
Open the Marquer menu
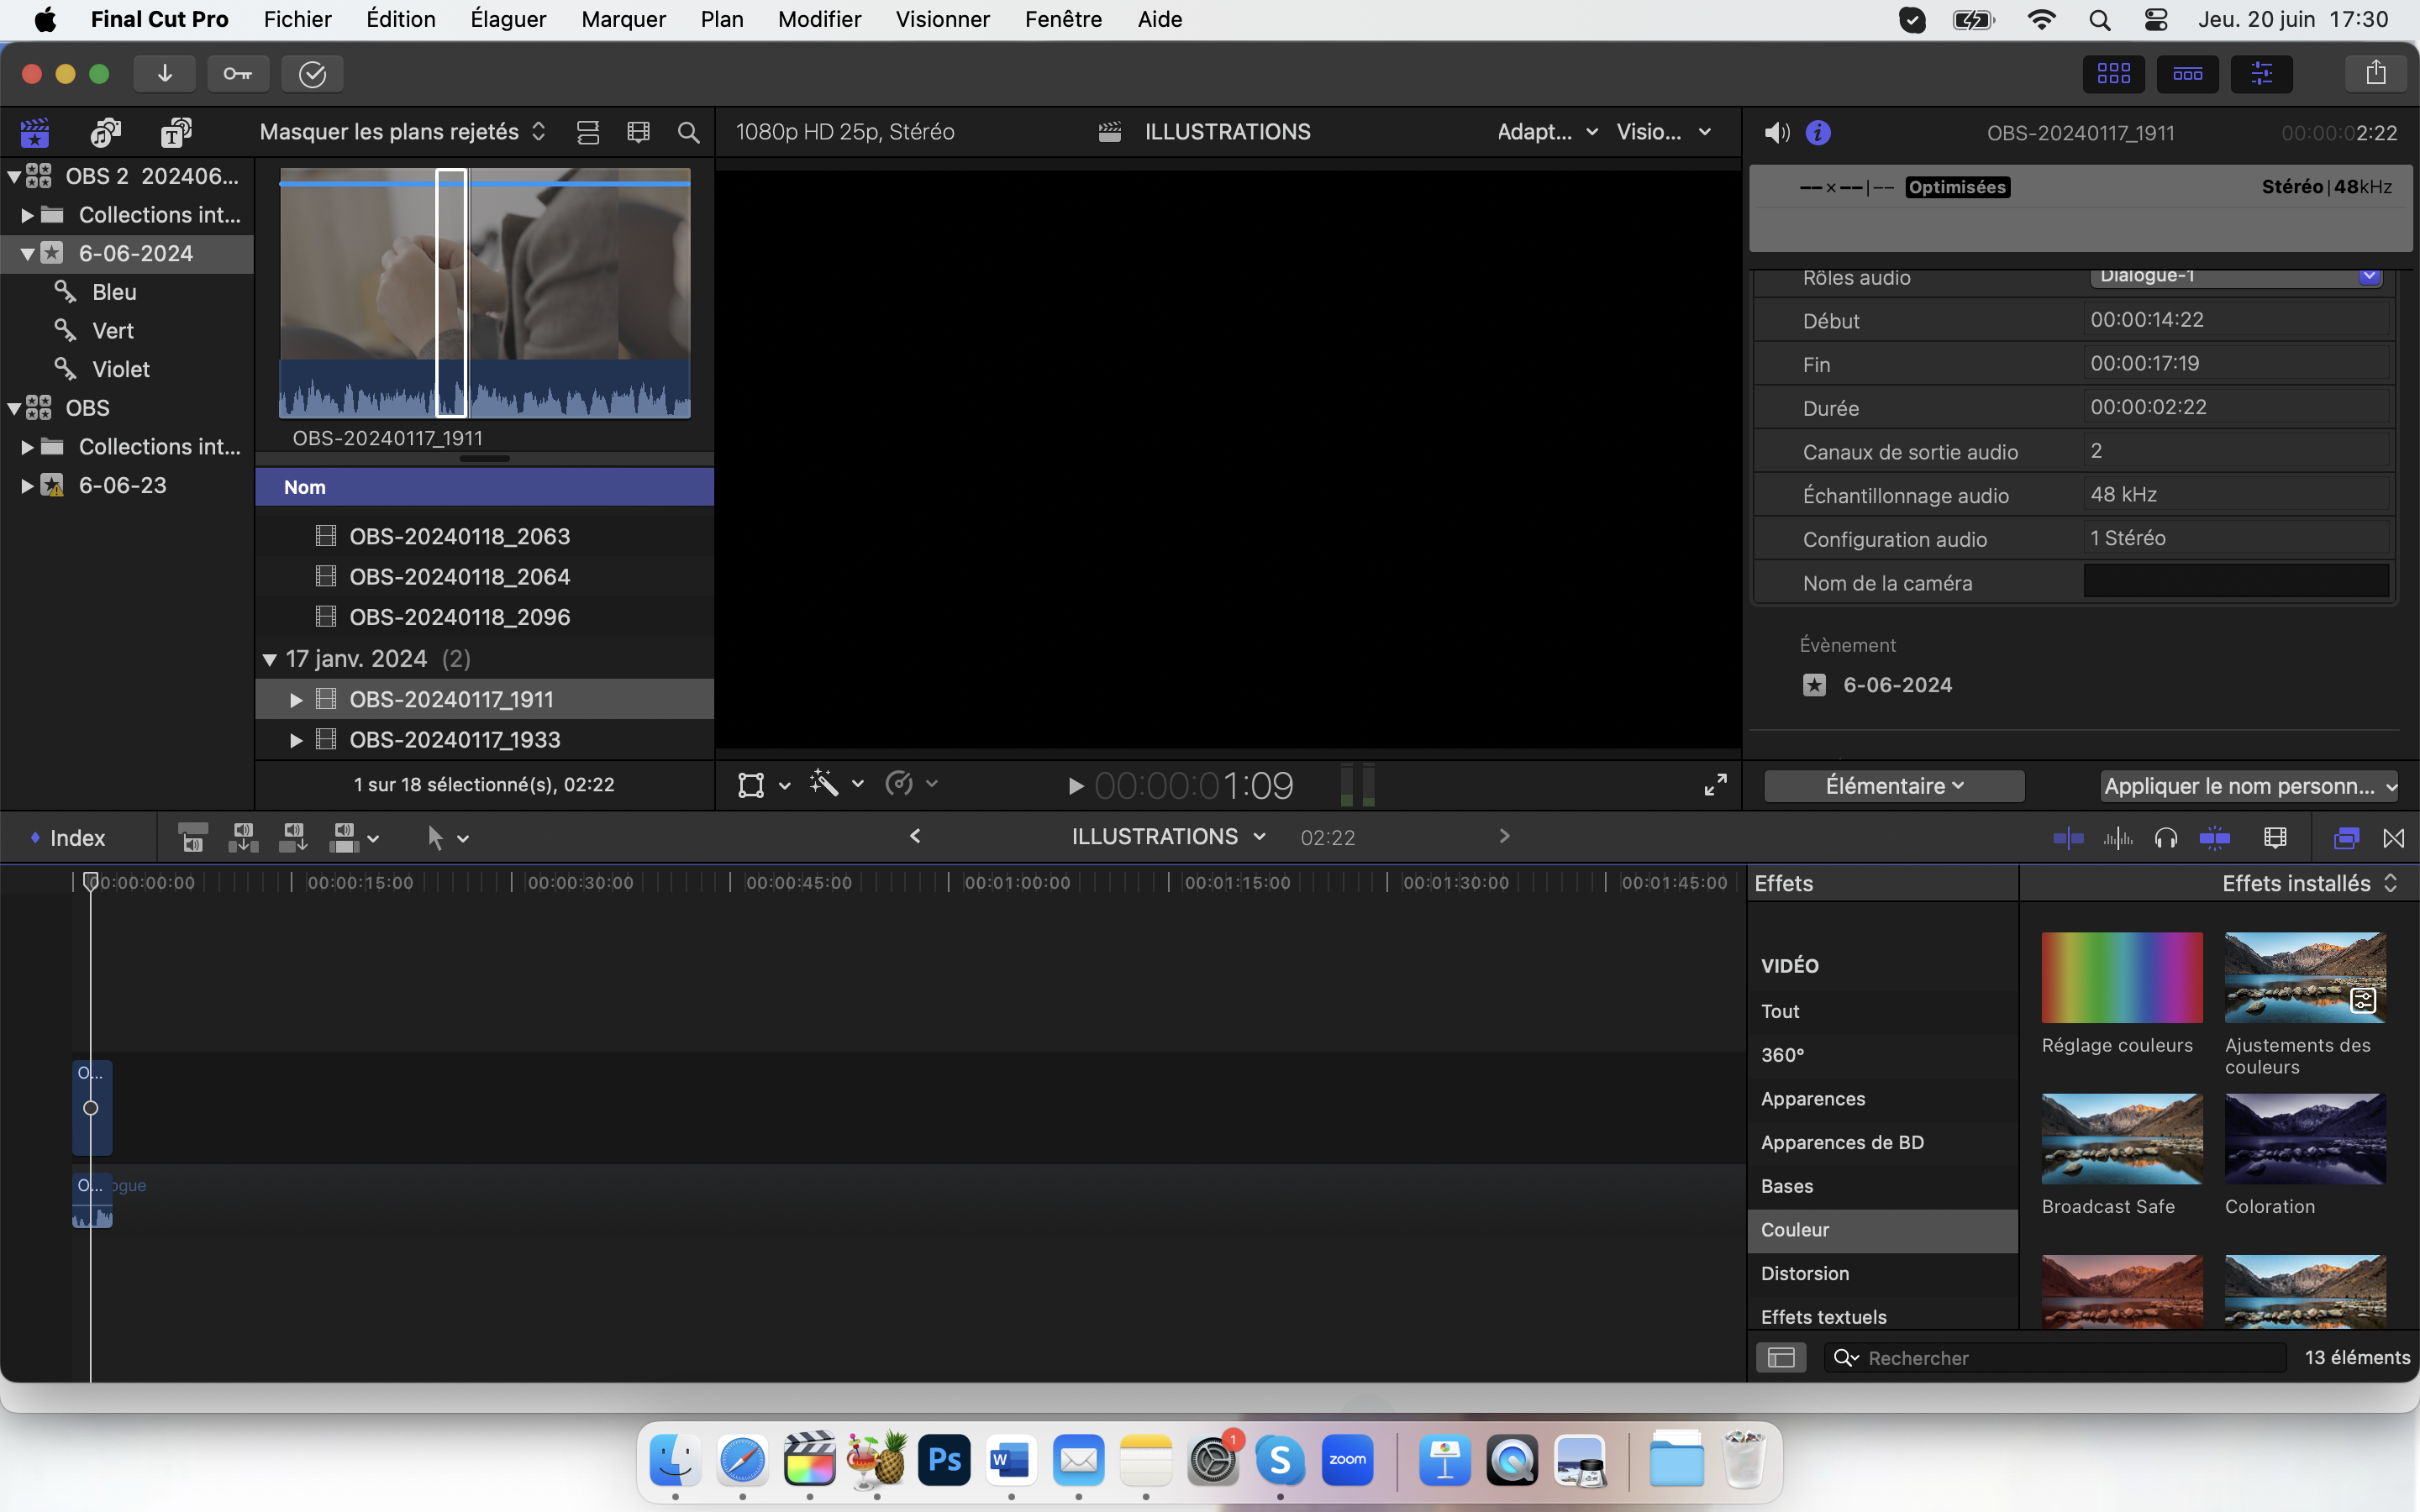[x=623, y=19]
